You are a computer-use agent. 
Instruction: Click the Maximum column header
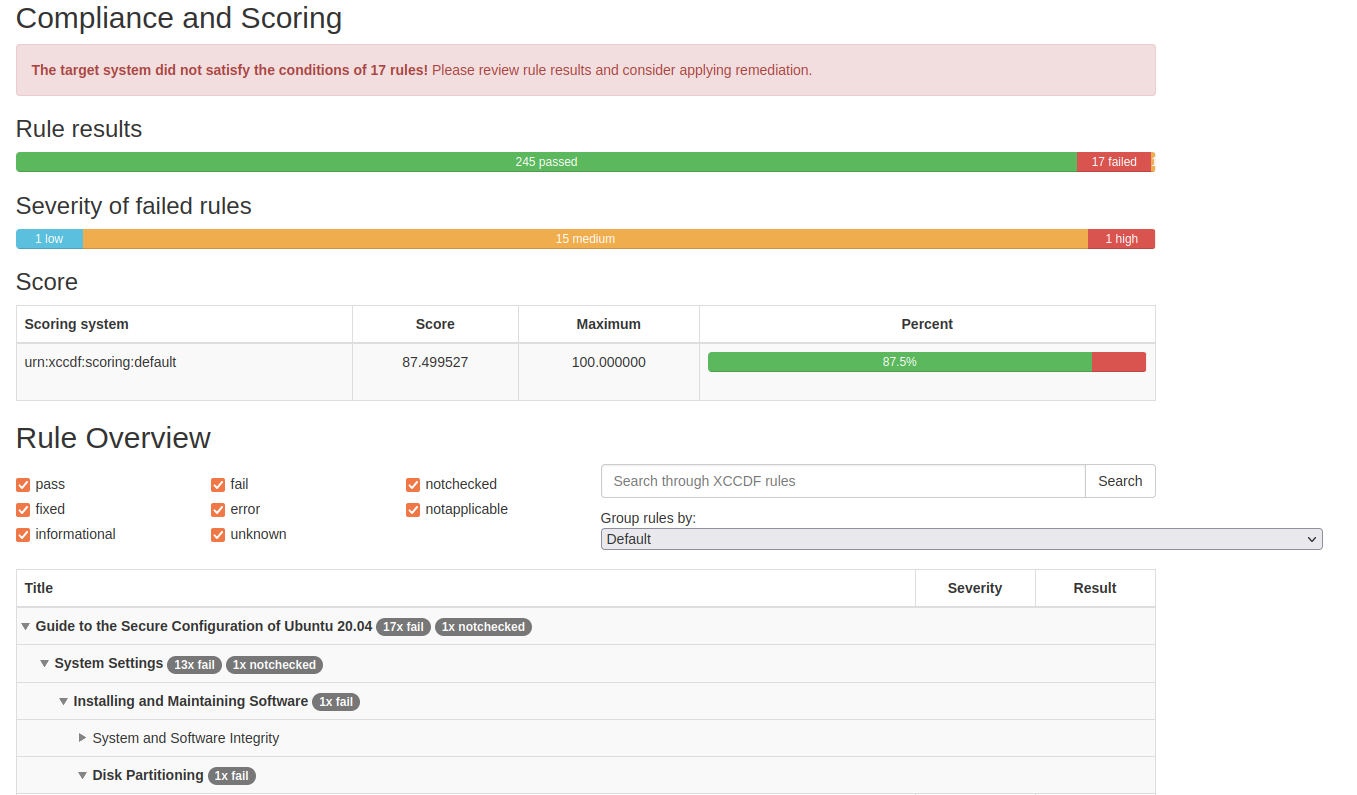tap(609, 324)
